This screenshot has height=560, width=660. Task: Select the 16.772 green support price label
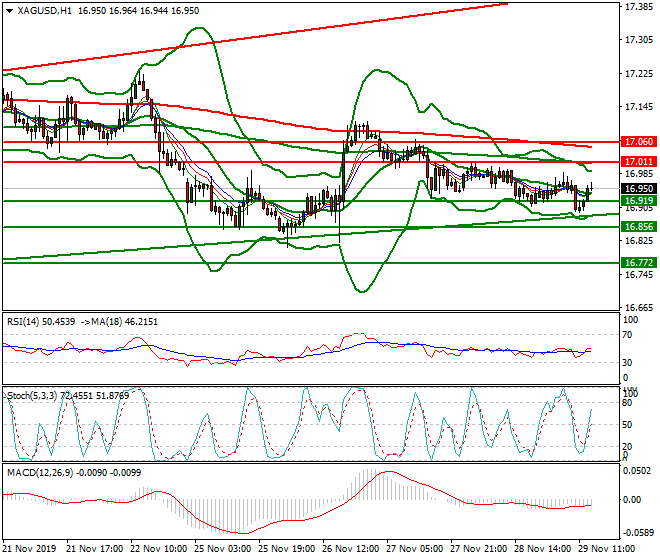click(639, 263)
